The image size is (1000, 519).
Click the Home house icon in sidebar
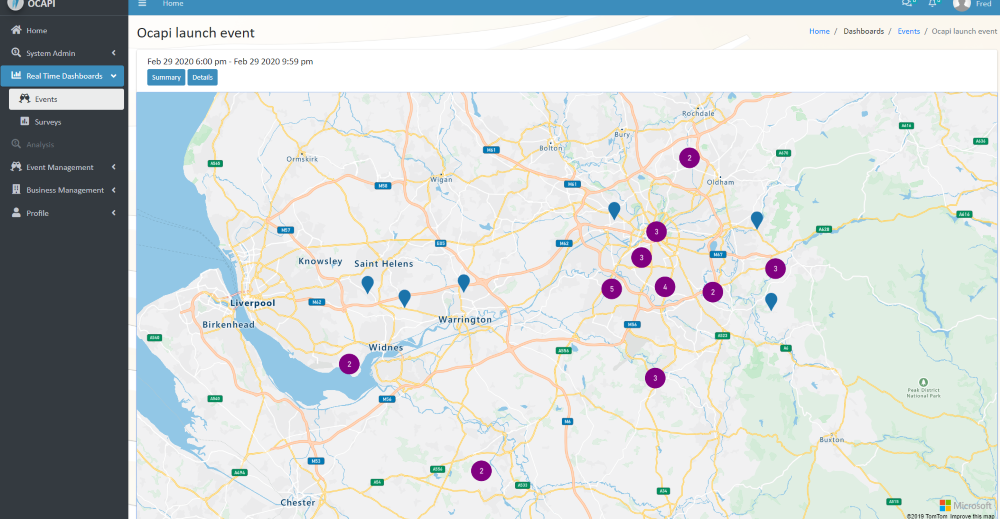tap(16, 30)
